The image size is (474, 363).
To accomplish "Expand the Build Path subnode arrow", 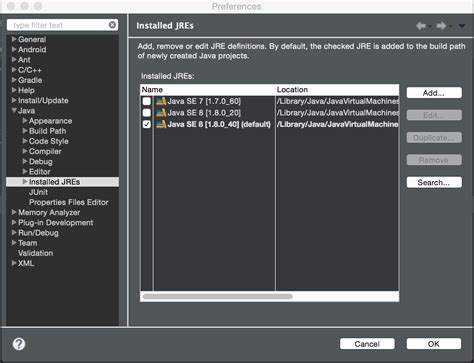I will (25, 131).
